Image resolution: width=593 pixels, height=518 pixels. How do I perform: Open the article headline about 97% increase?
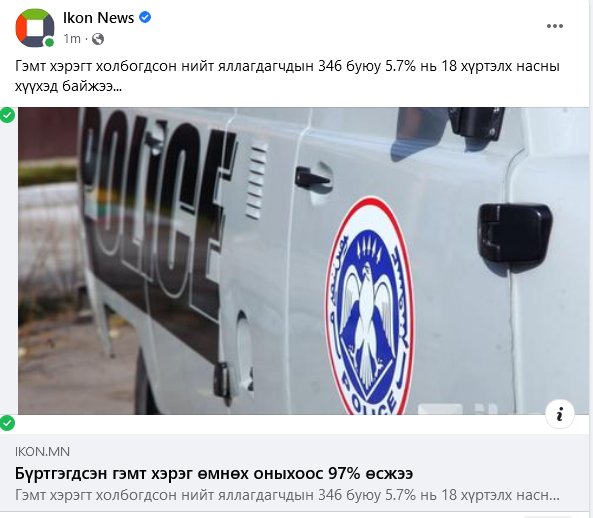(214, 473)
